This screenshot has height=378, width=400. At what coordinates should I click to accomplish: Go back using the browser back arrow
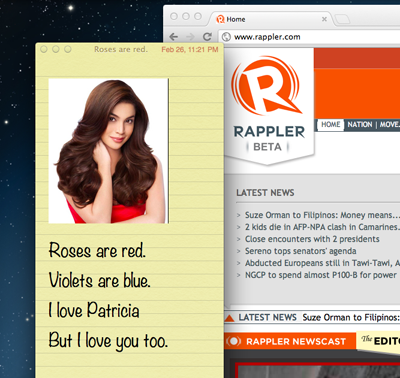point(174,37)
